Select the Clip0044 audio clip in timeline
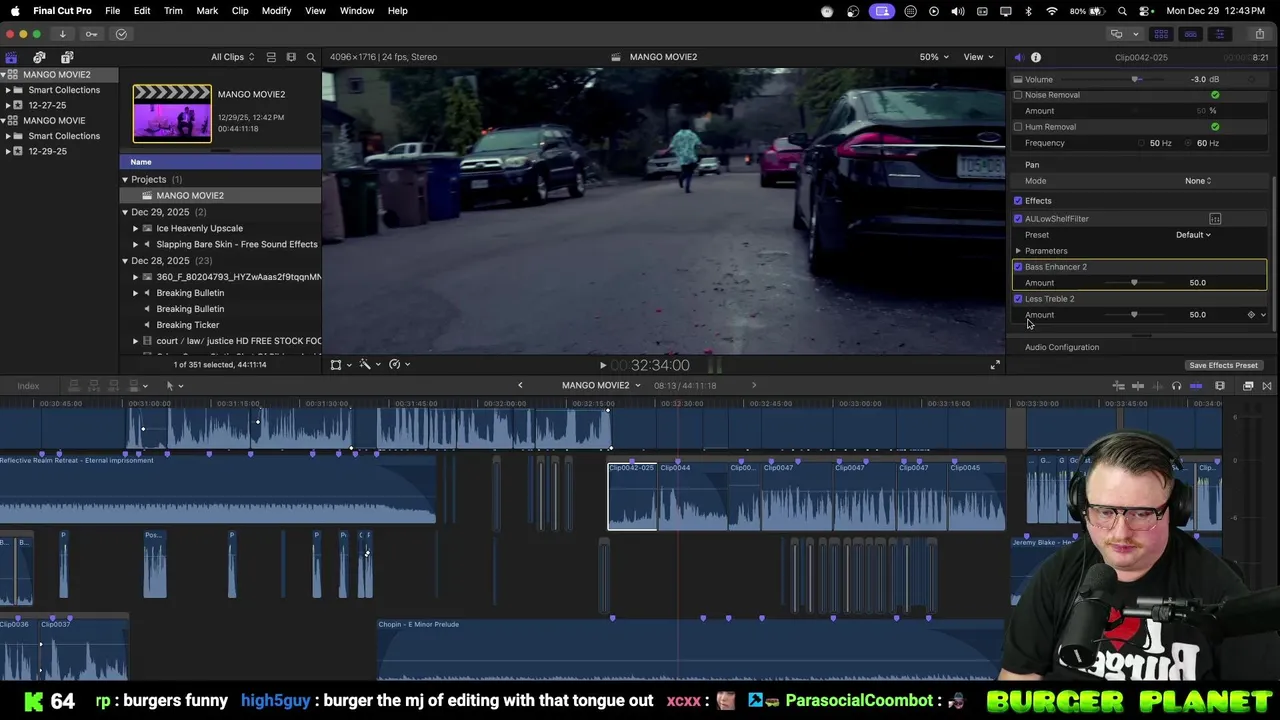The image size is (1280, 720). 693,495
